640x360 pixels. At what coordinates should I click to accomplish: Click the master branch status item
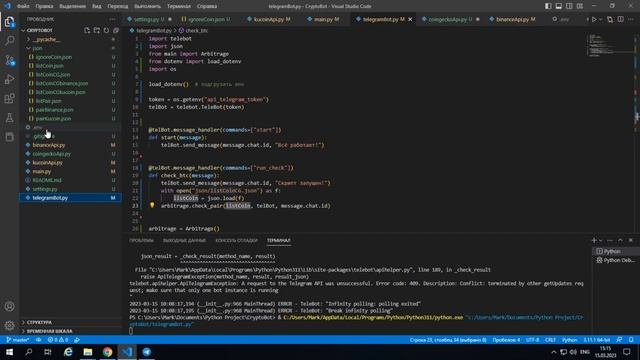click(x=18, y=340)
